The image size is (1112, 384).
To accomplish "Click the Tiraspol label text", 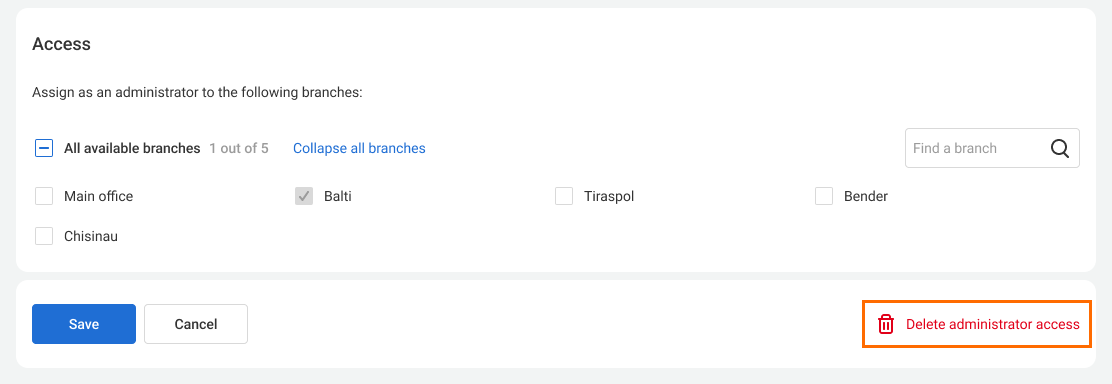I will click(x=609, y=196).
